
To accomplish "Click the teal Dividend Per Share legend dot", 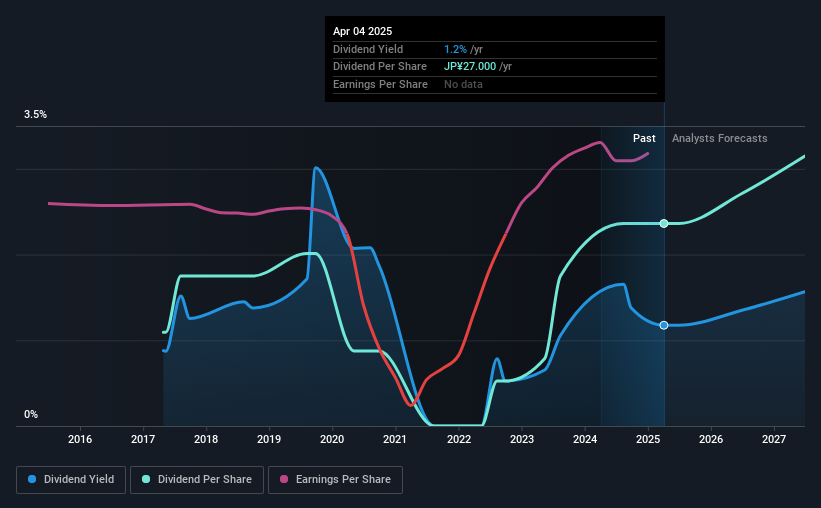I will point(146,479).
